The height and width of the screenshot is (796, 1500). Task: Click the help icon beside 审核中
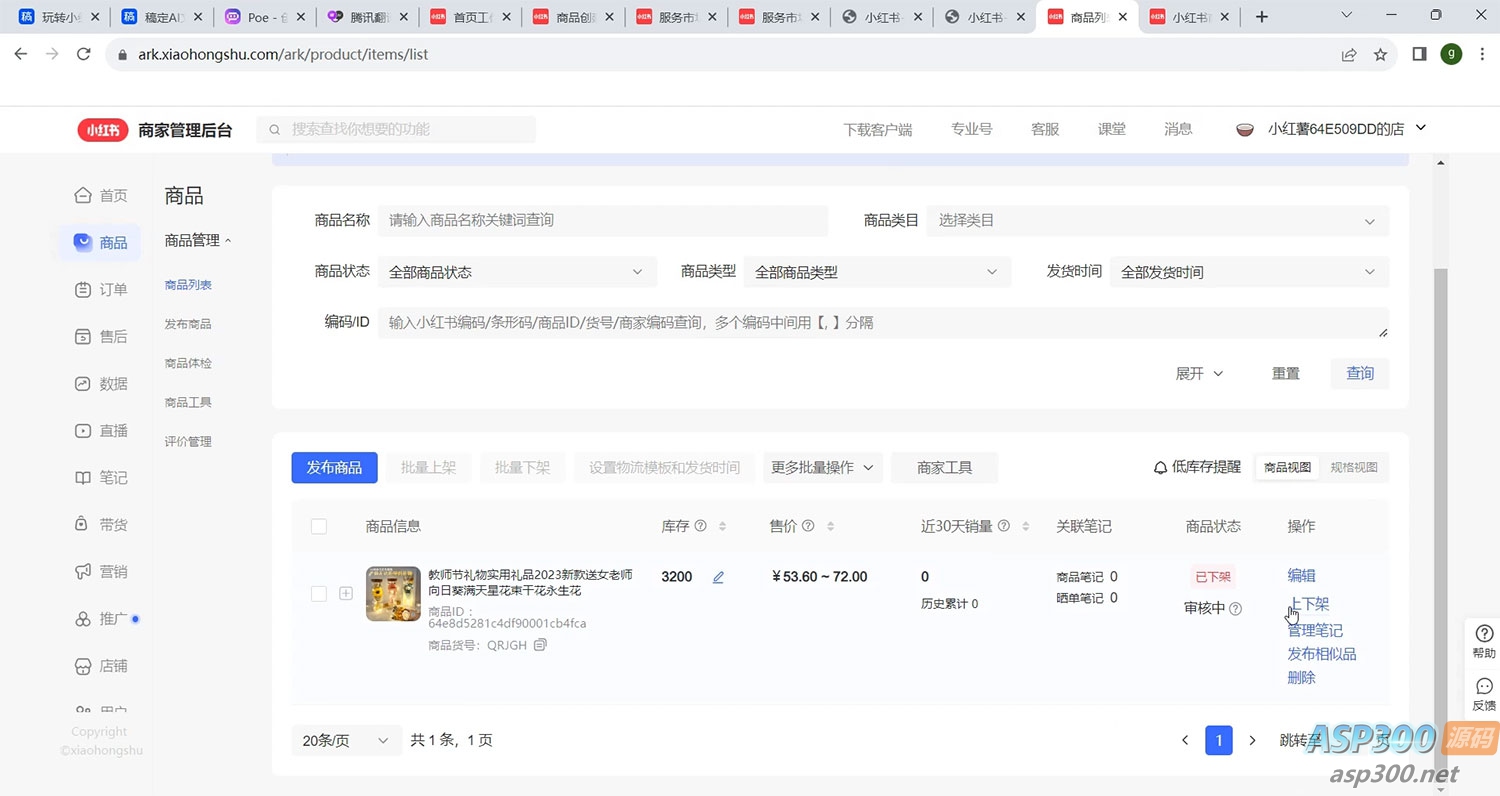(x=1235, y=608)
